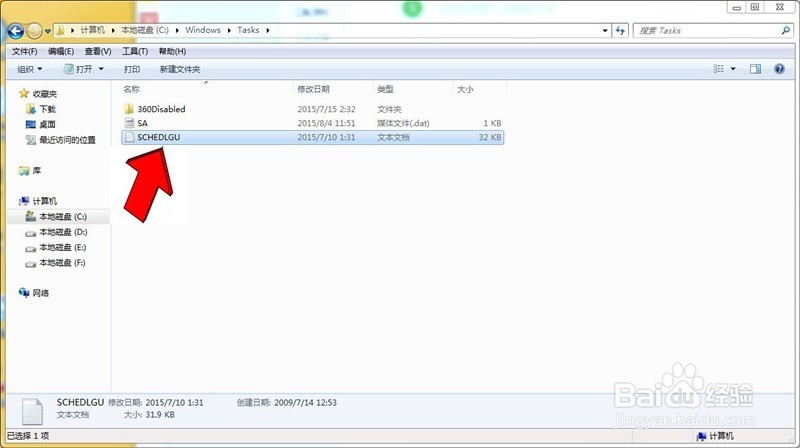Click the refresh button beside address bar
Viewport: 800px width, 448px height.
point(620,31)
